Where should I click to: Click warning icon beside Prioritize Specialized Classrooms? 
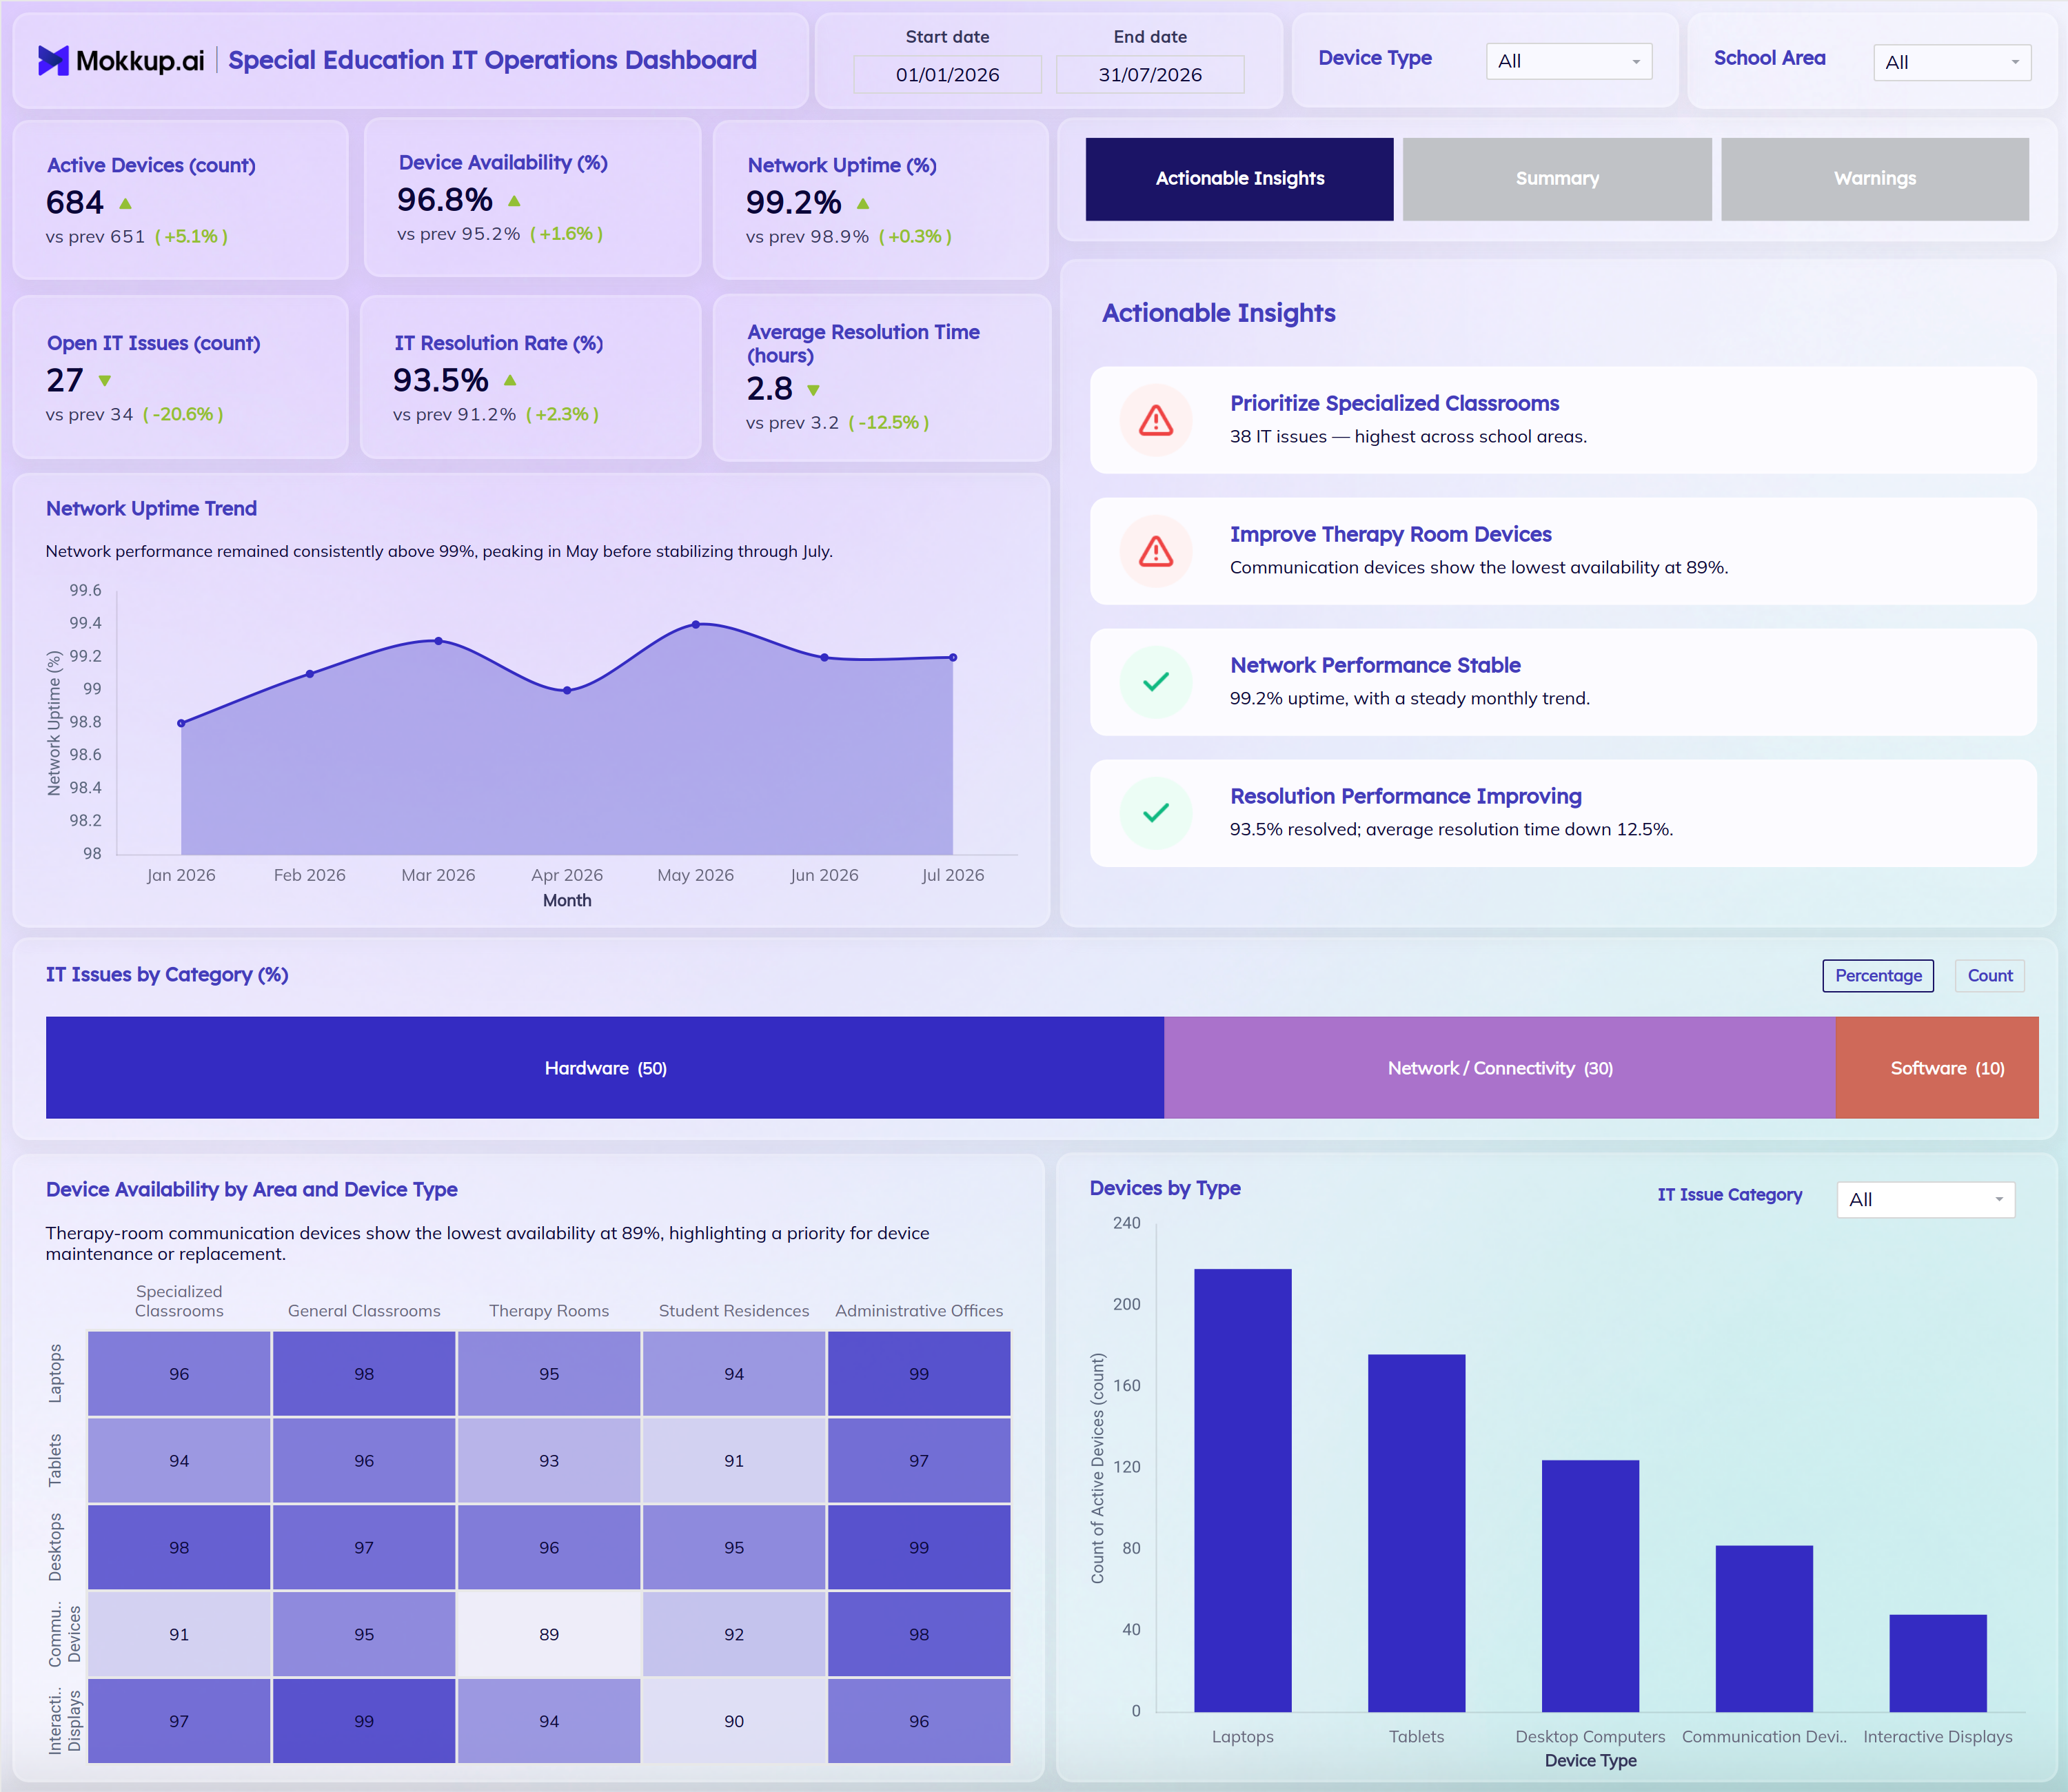point(1156,421)
